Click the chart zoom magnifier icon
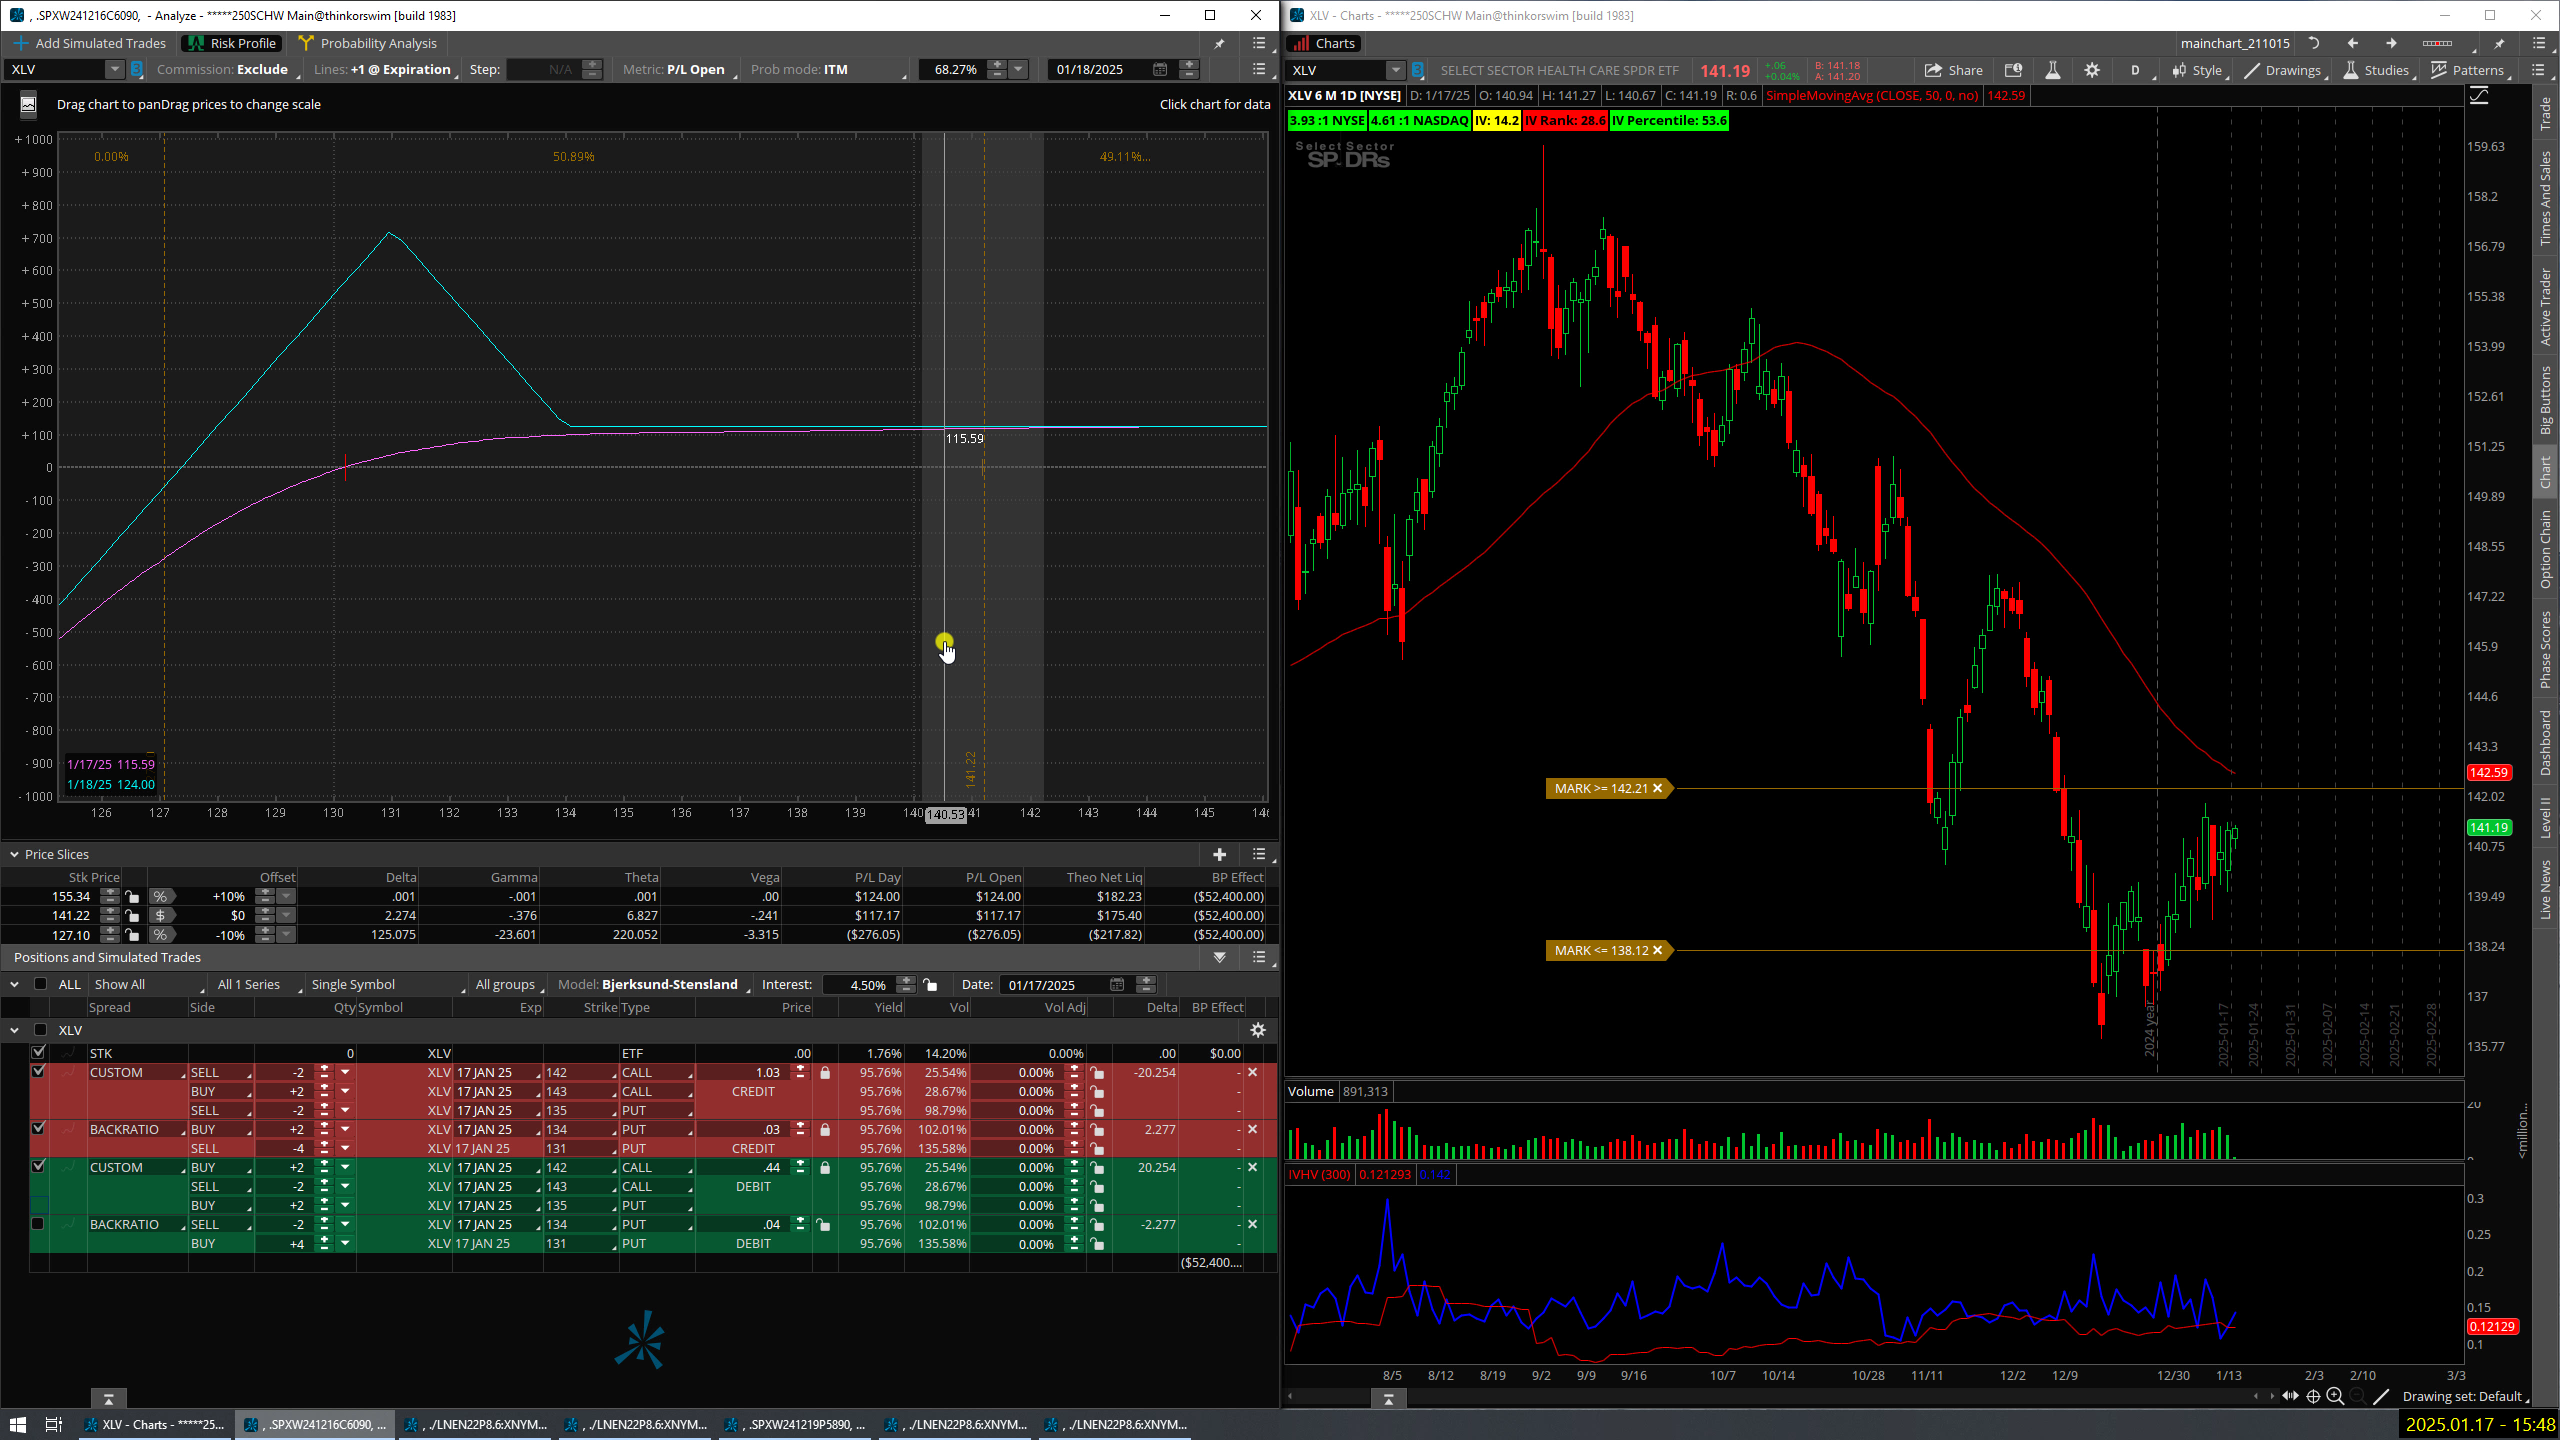This screenshot has height=1440, width=2560. coord(2335,1397)
